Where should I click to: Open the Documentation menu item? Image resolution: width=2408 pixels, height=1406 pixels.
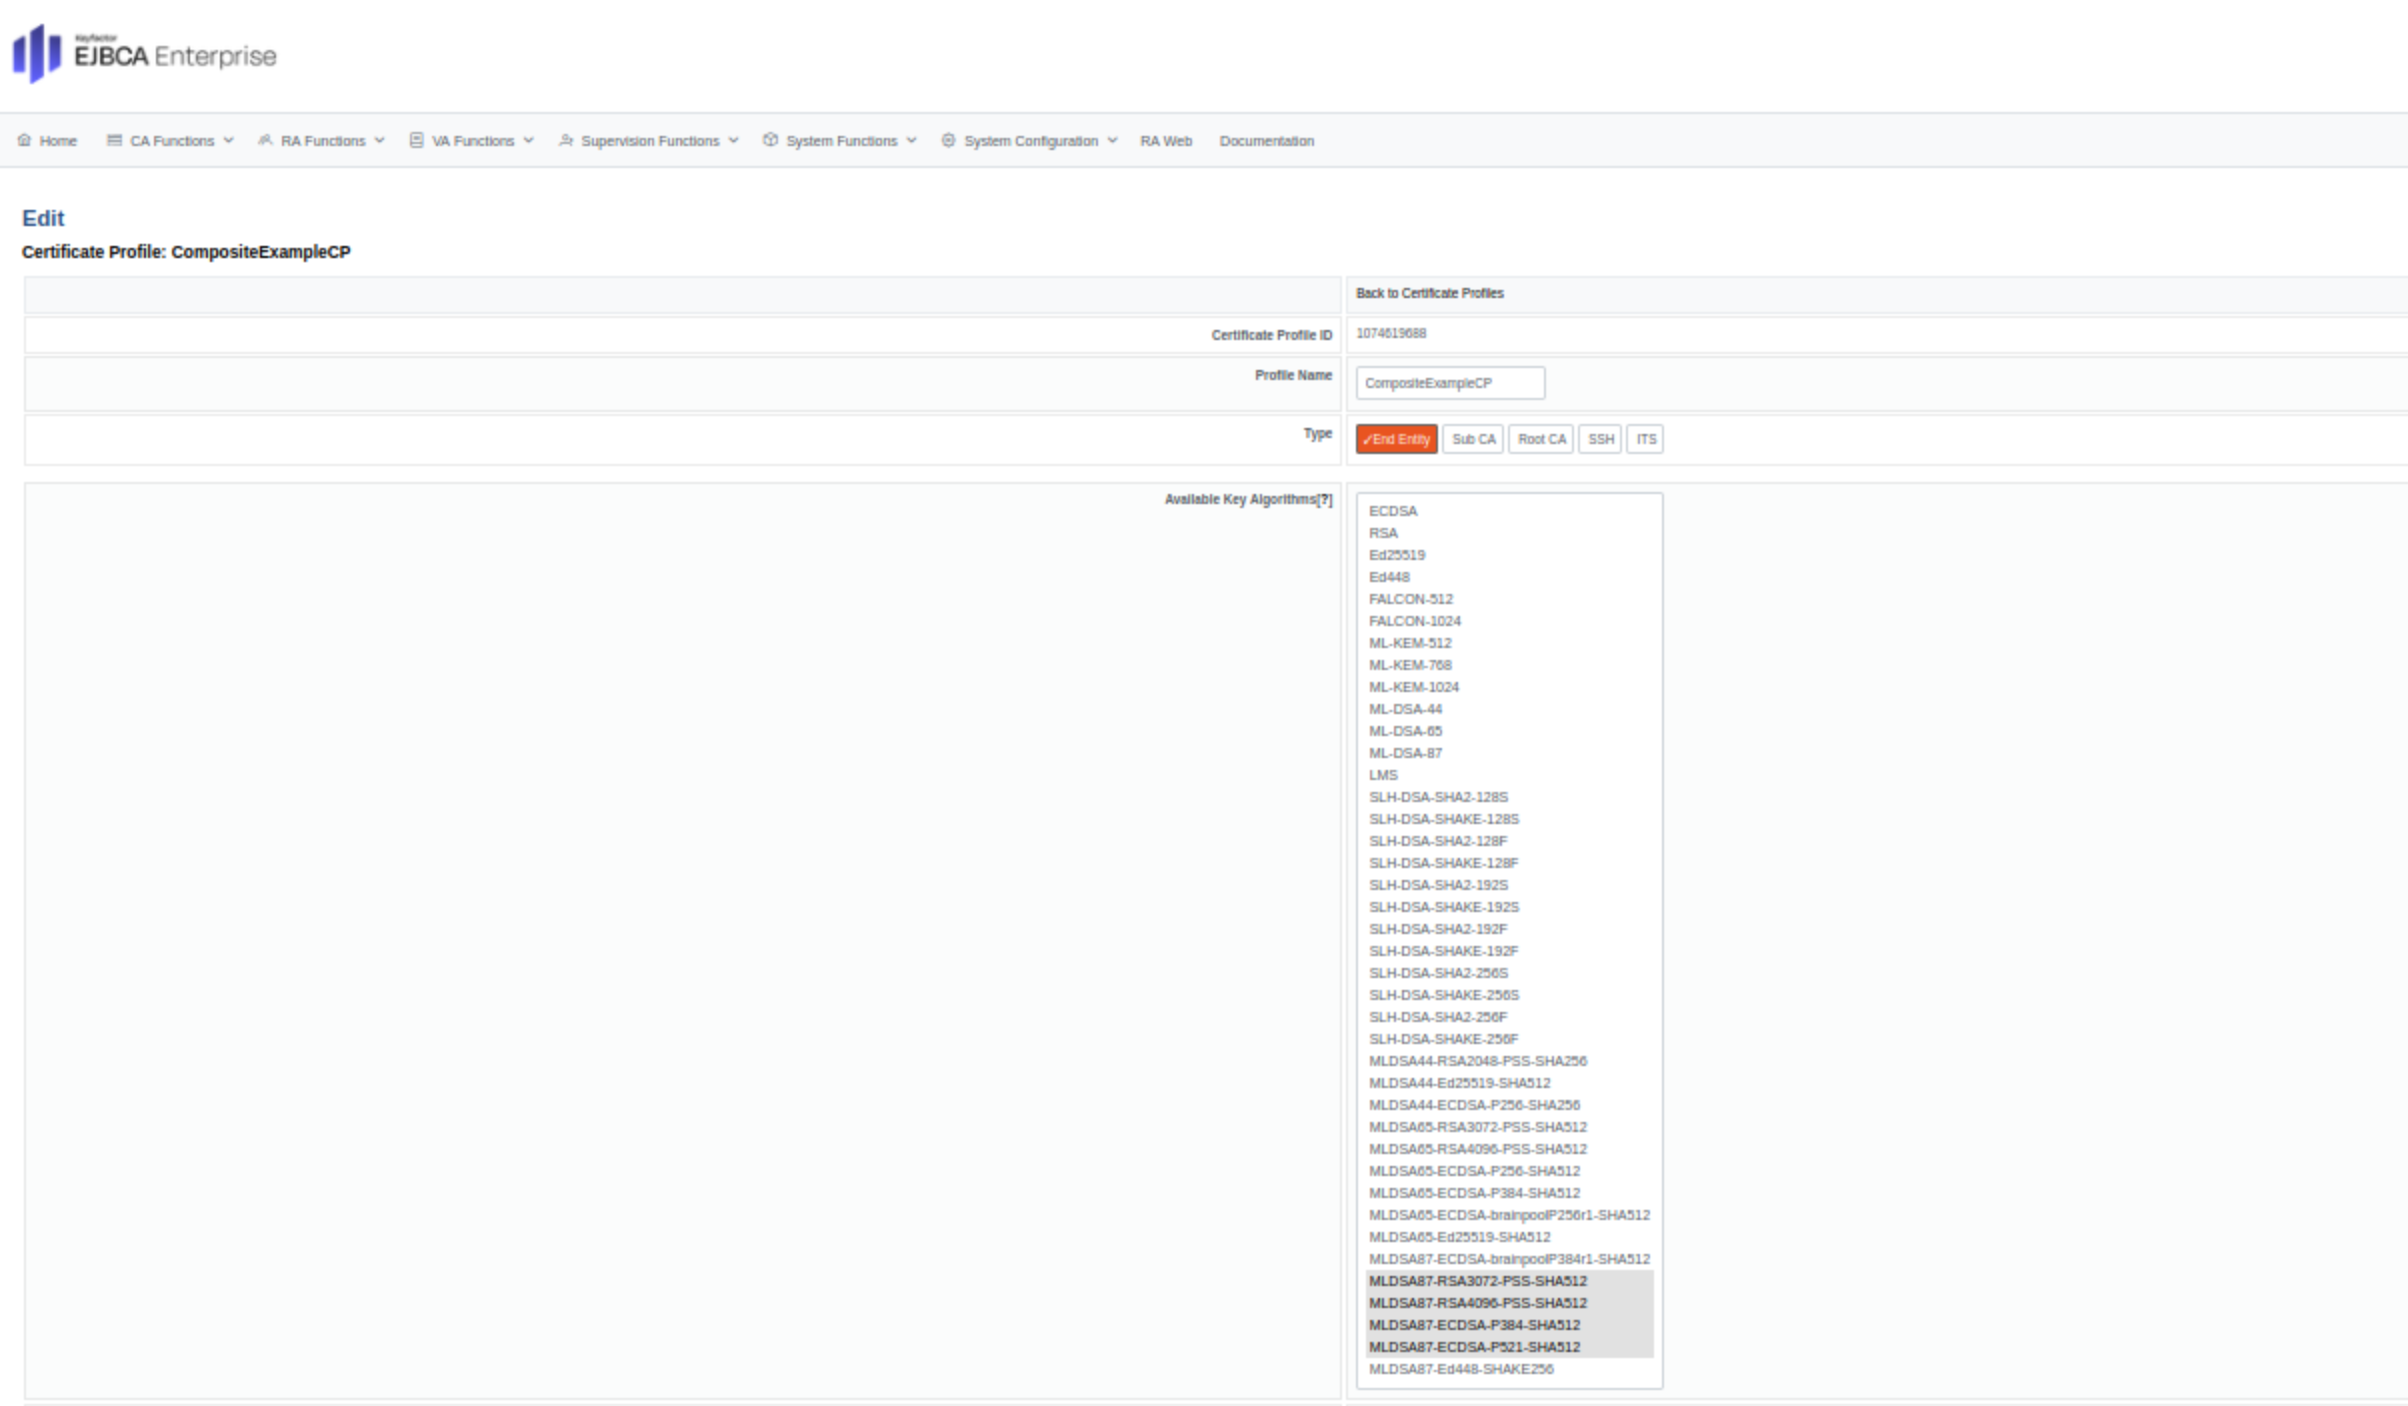click(1266, 141)
